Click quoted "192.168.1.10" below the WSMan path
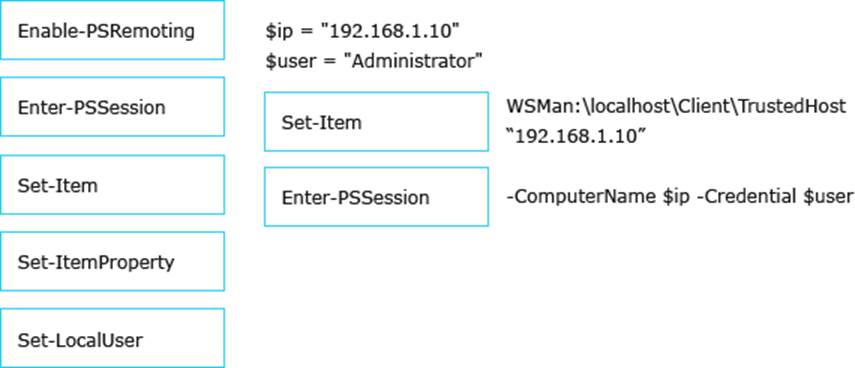The image size is (855, 368). (x=573, y=136)
